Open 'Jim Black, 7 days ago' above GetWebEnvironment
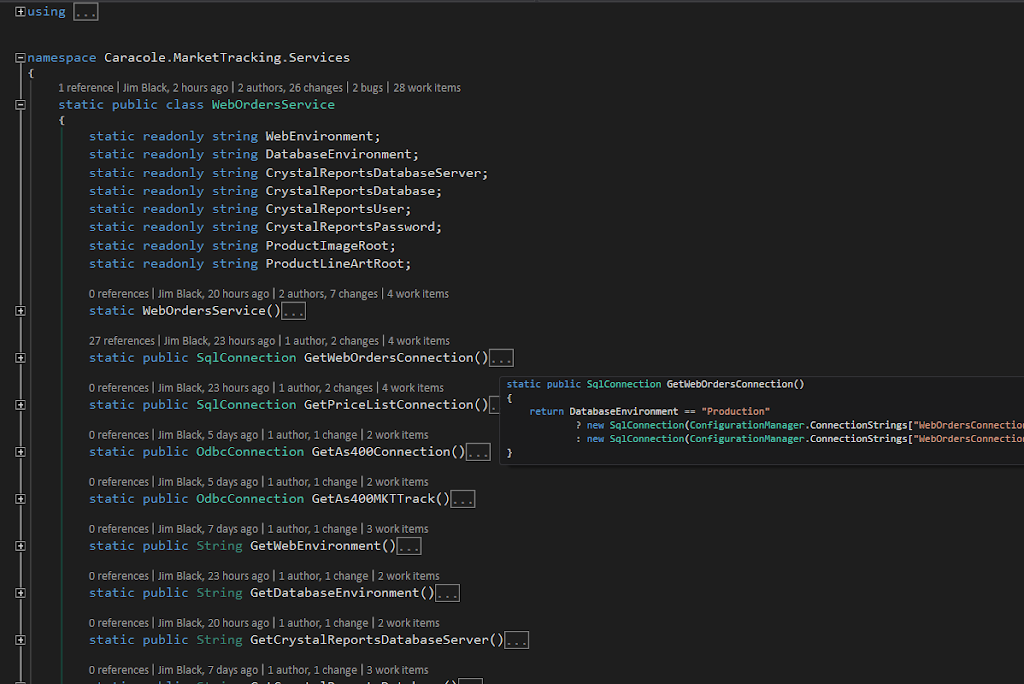1024x684 pixels. pos(208,529)
